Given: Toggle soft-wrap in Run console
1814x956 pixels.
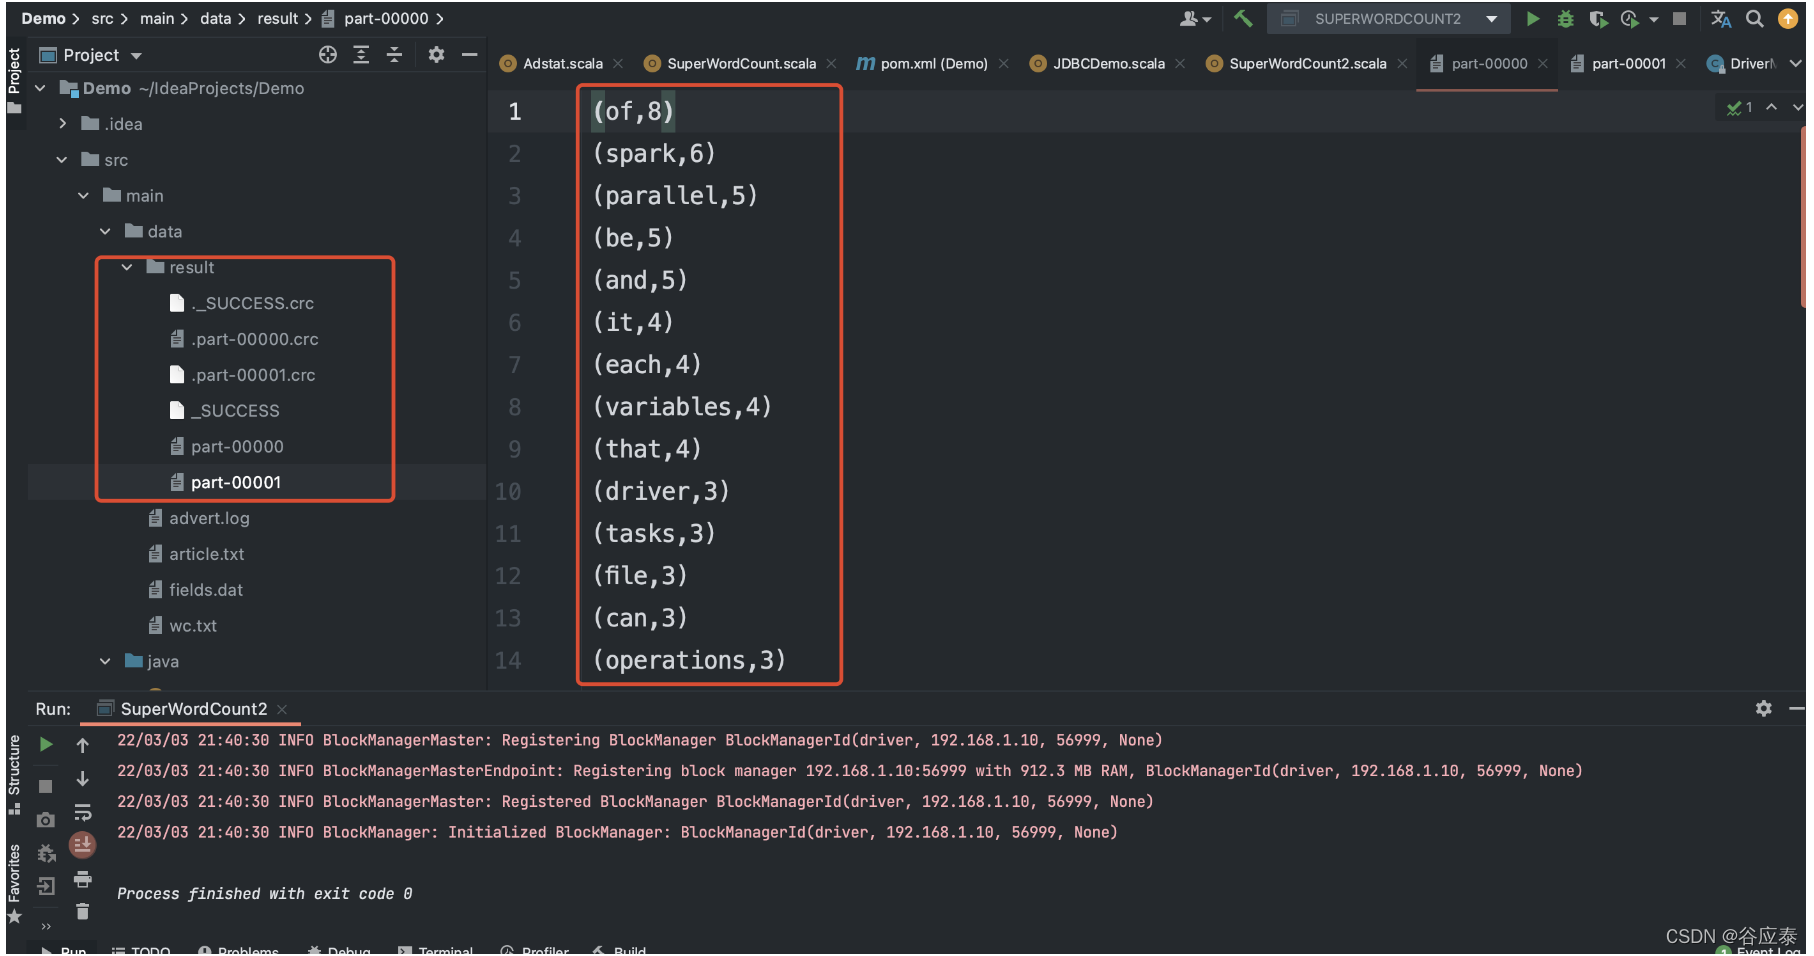Looking at the screenshot, I should click(83, 812).
